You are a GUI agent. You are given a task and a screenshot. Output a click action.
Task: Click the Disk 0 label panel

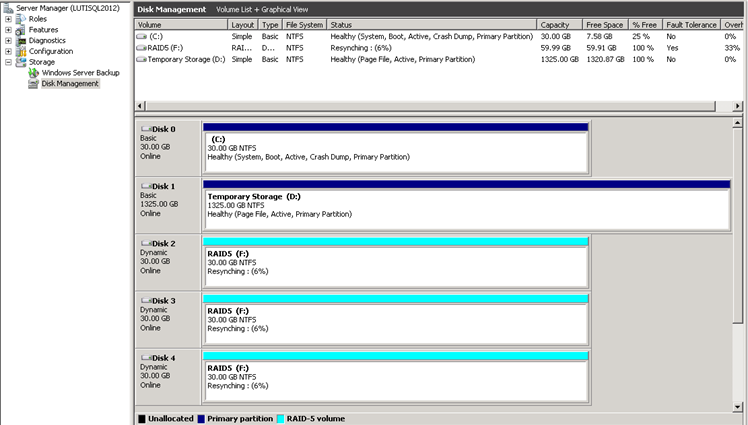pos(168,148)
